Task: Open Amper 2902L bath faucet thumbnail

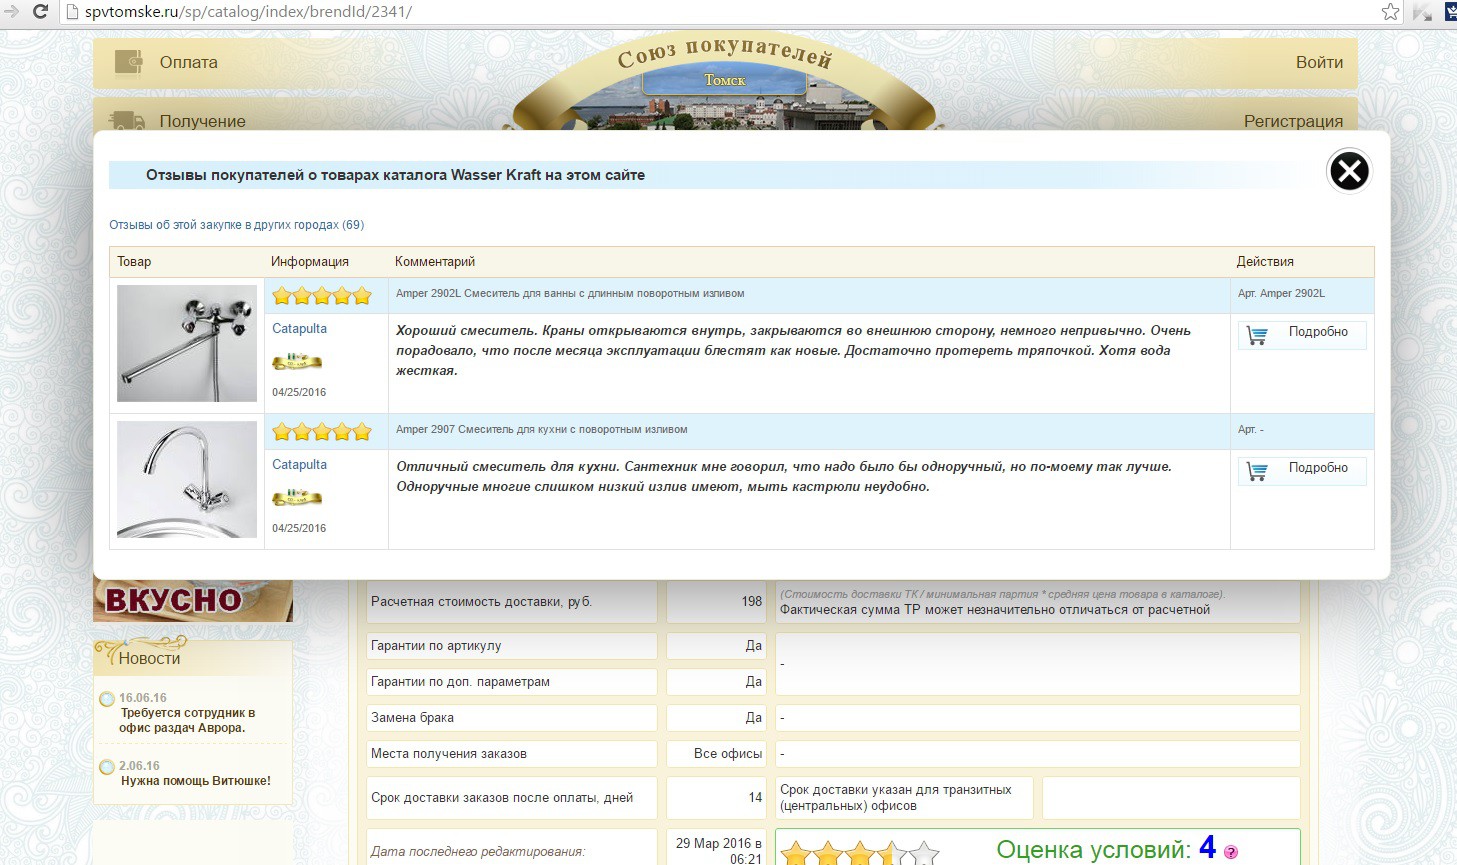Action: tap(187, 343)
